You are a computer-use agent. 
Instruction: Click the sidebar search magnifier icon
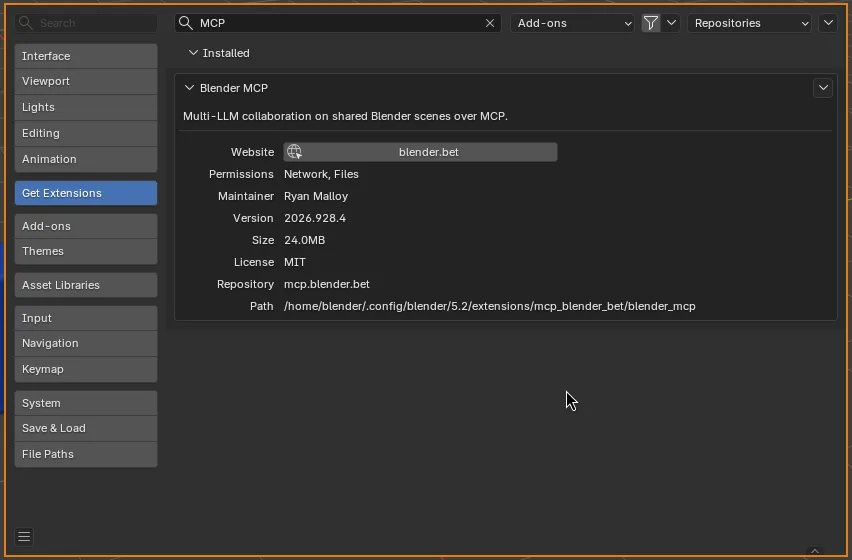tap(25, 23)
